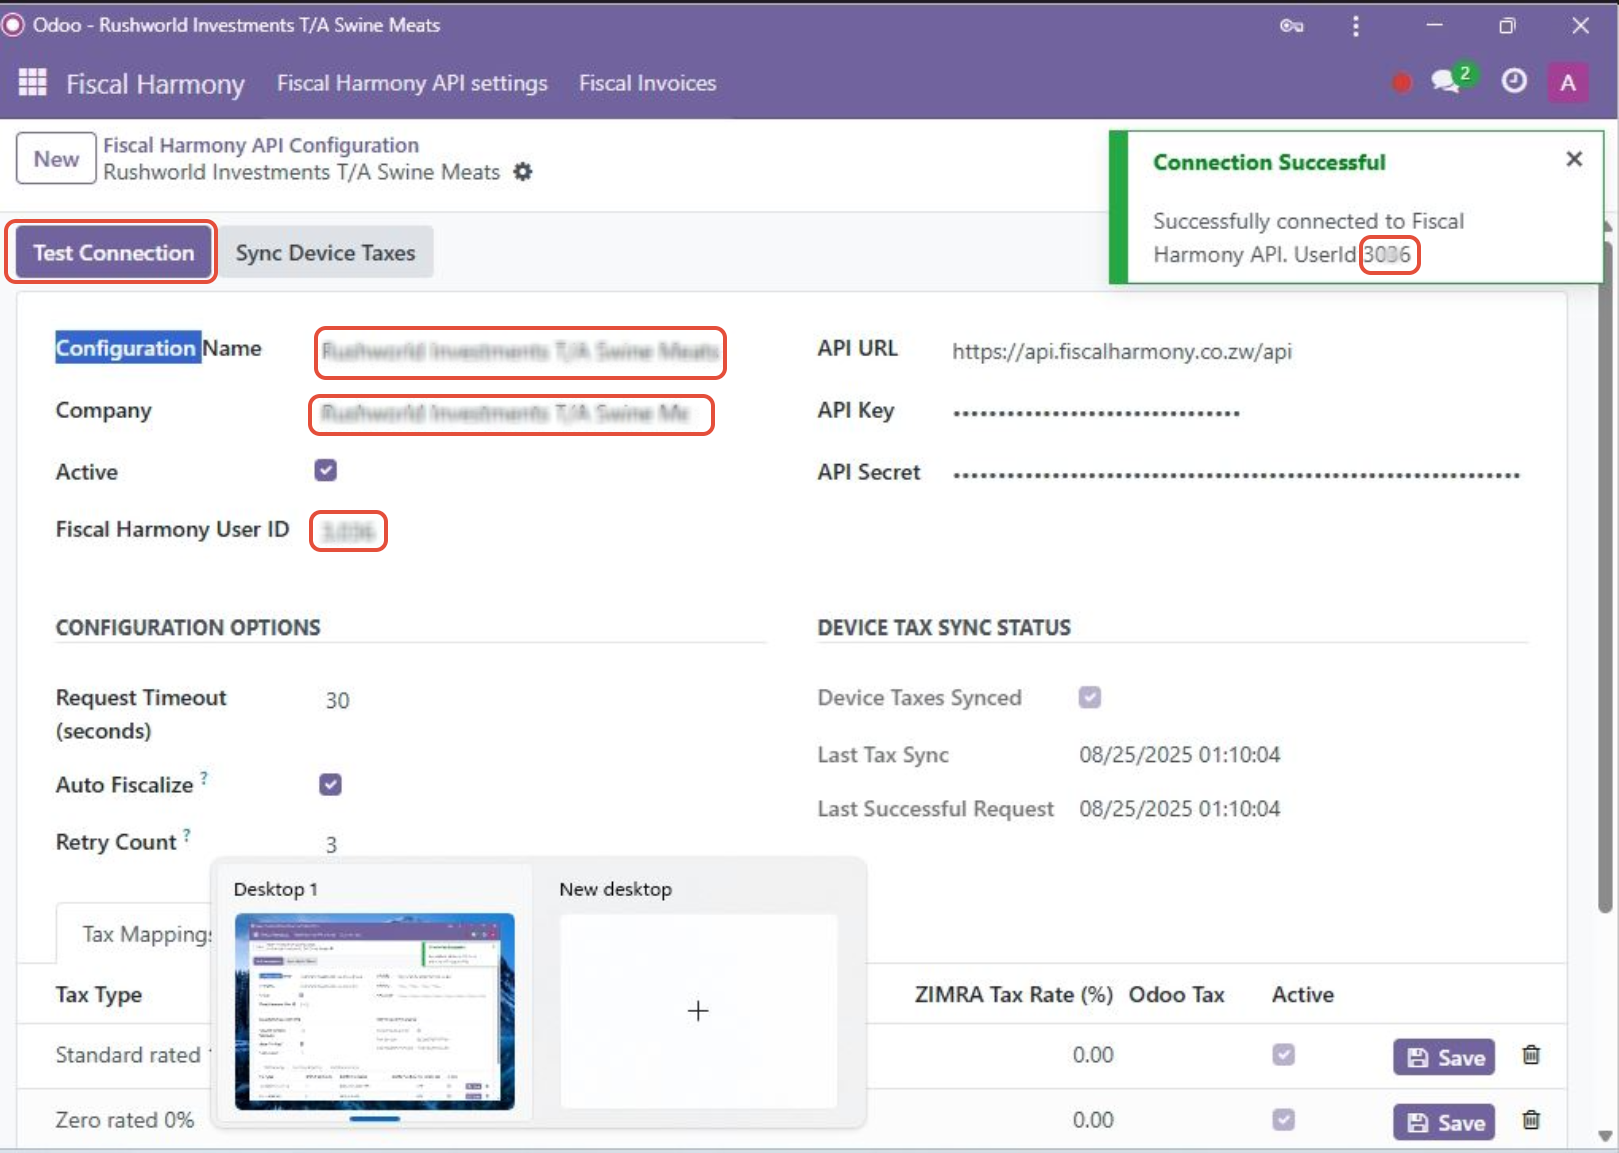
Task: Click the Fiscal Harmony app title
Action: coord(155,84)
